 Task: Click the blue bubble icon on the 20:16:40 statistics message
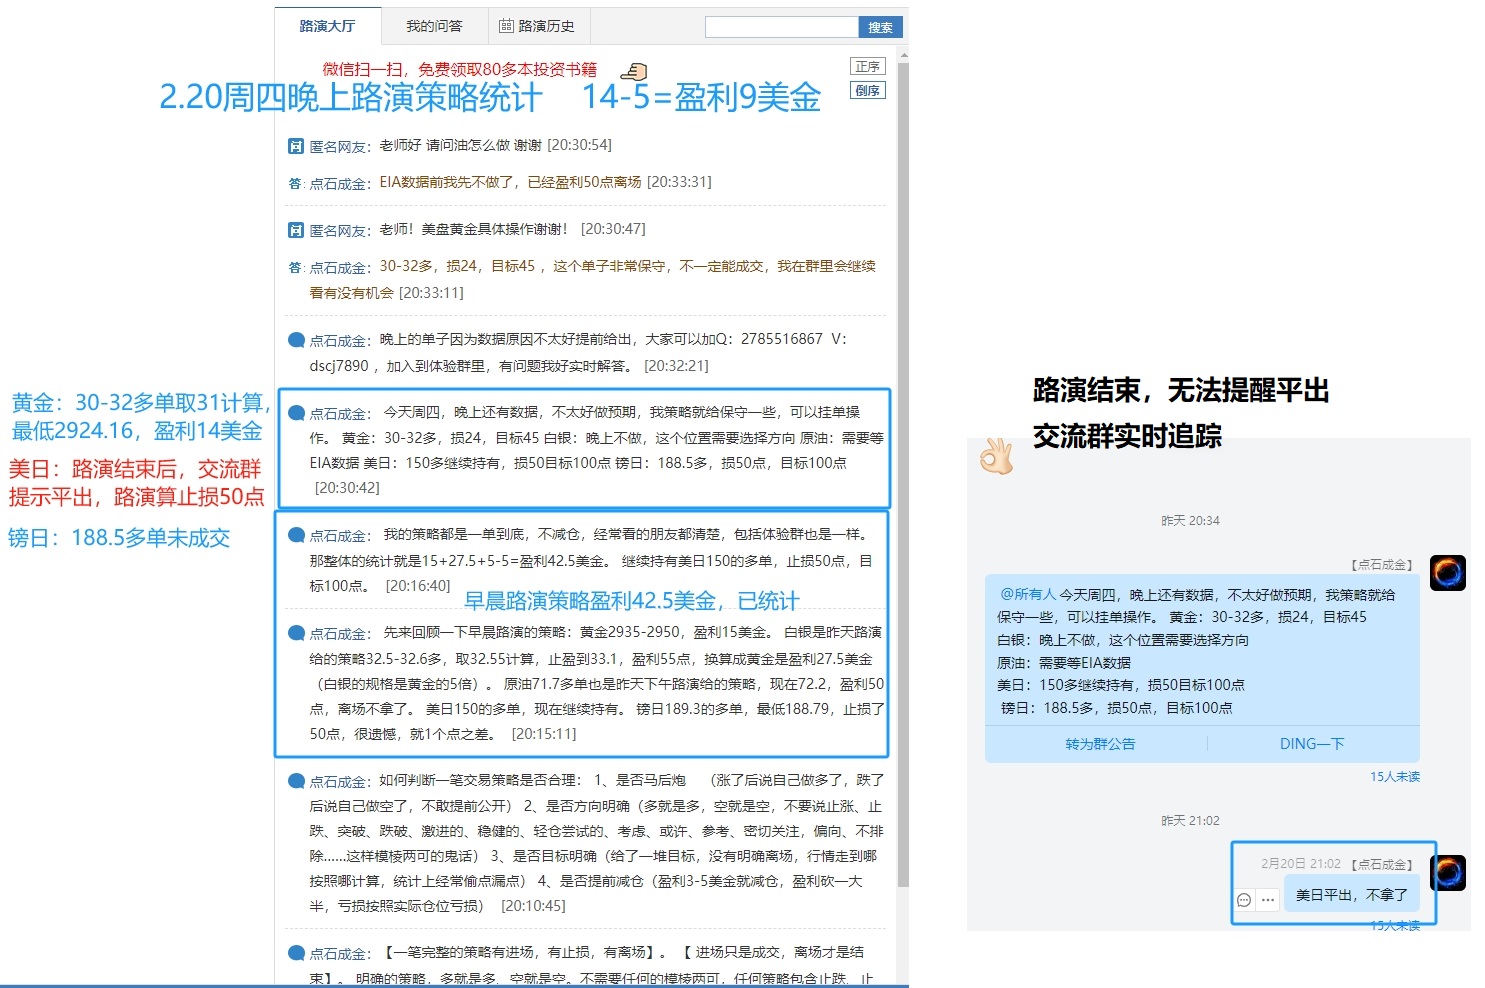[296, 534]
